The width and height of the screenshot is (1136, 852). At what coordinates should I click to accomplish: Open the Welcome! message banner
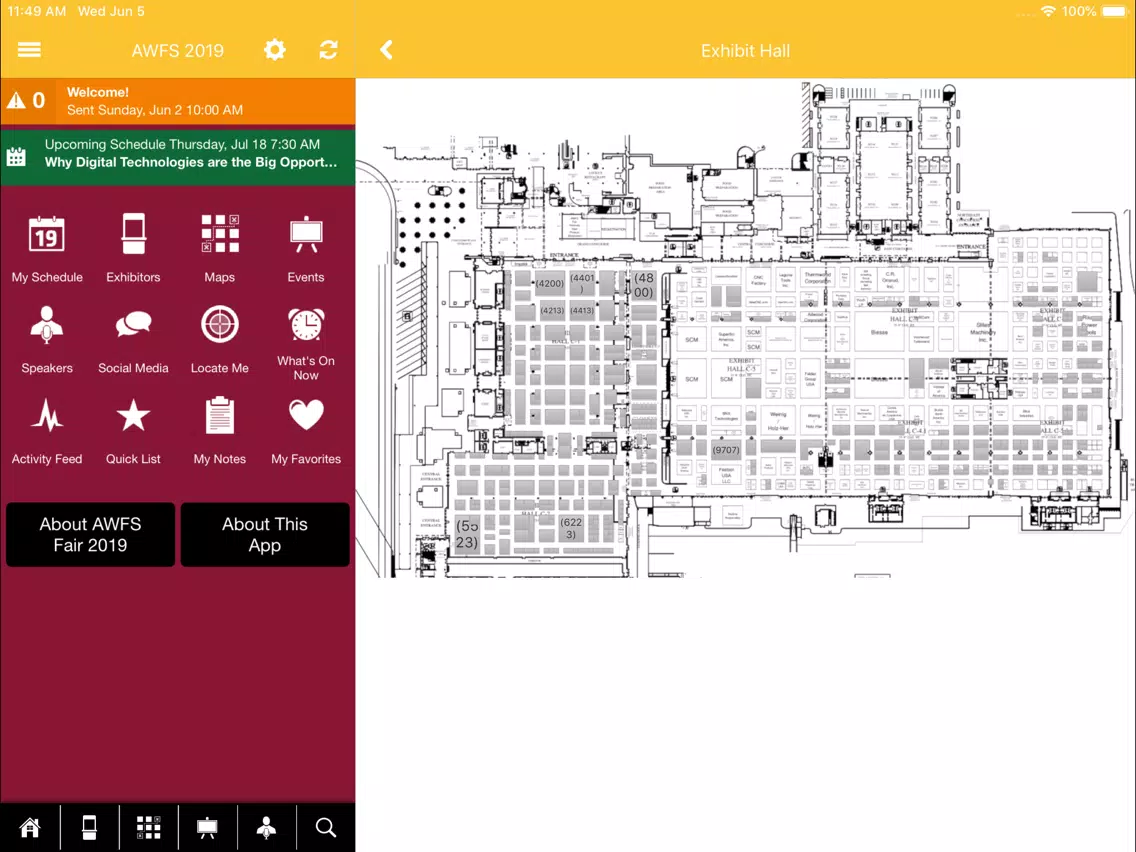(178, 101)
